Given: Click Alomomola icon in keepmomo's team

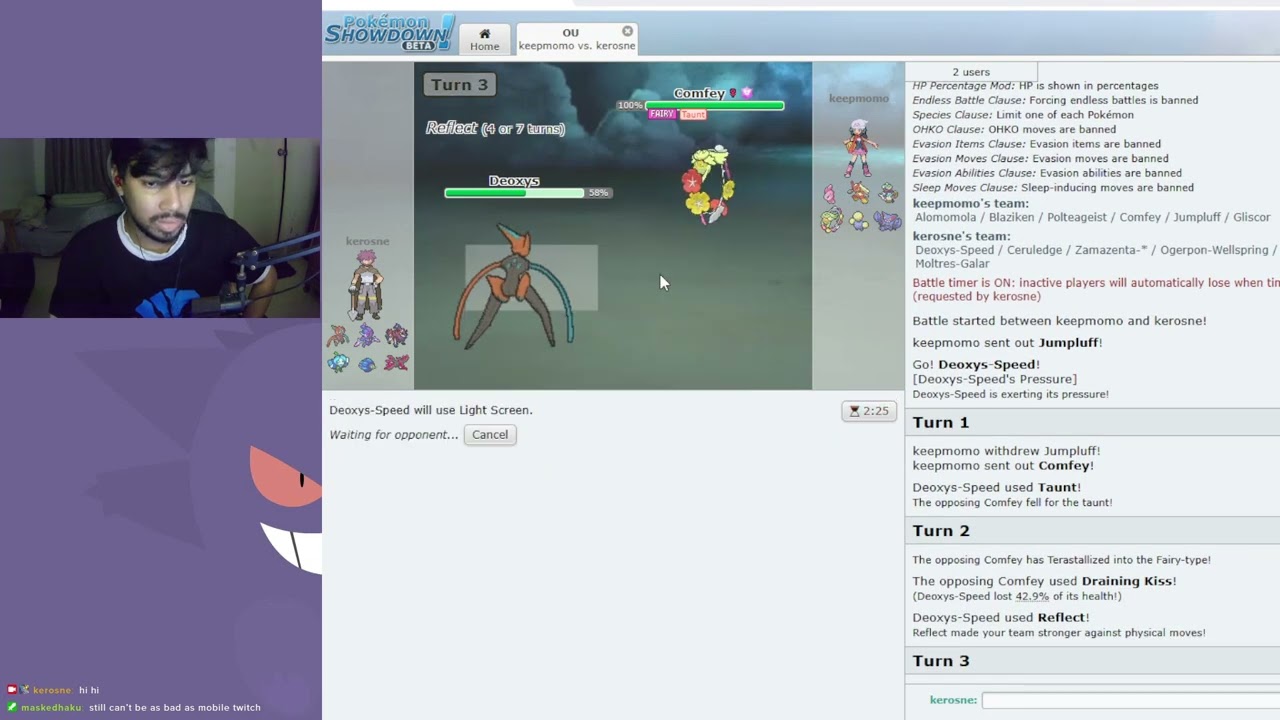Looking at the screenshot, I should (x=830, y=193).
